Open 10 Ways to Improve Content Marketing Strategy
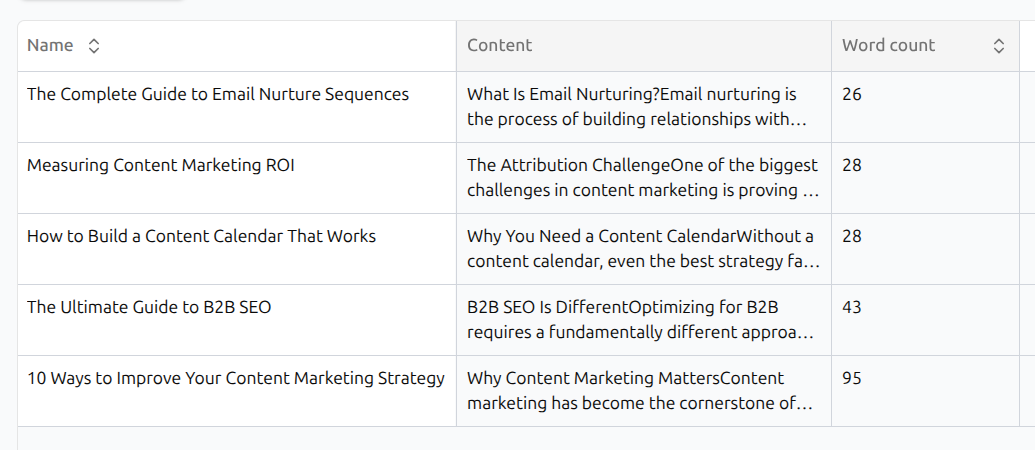The image size is (1035, 450). (x=236, y=379)
